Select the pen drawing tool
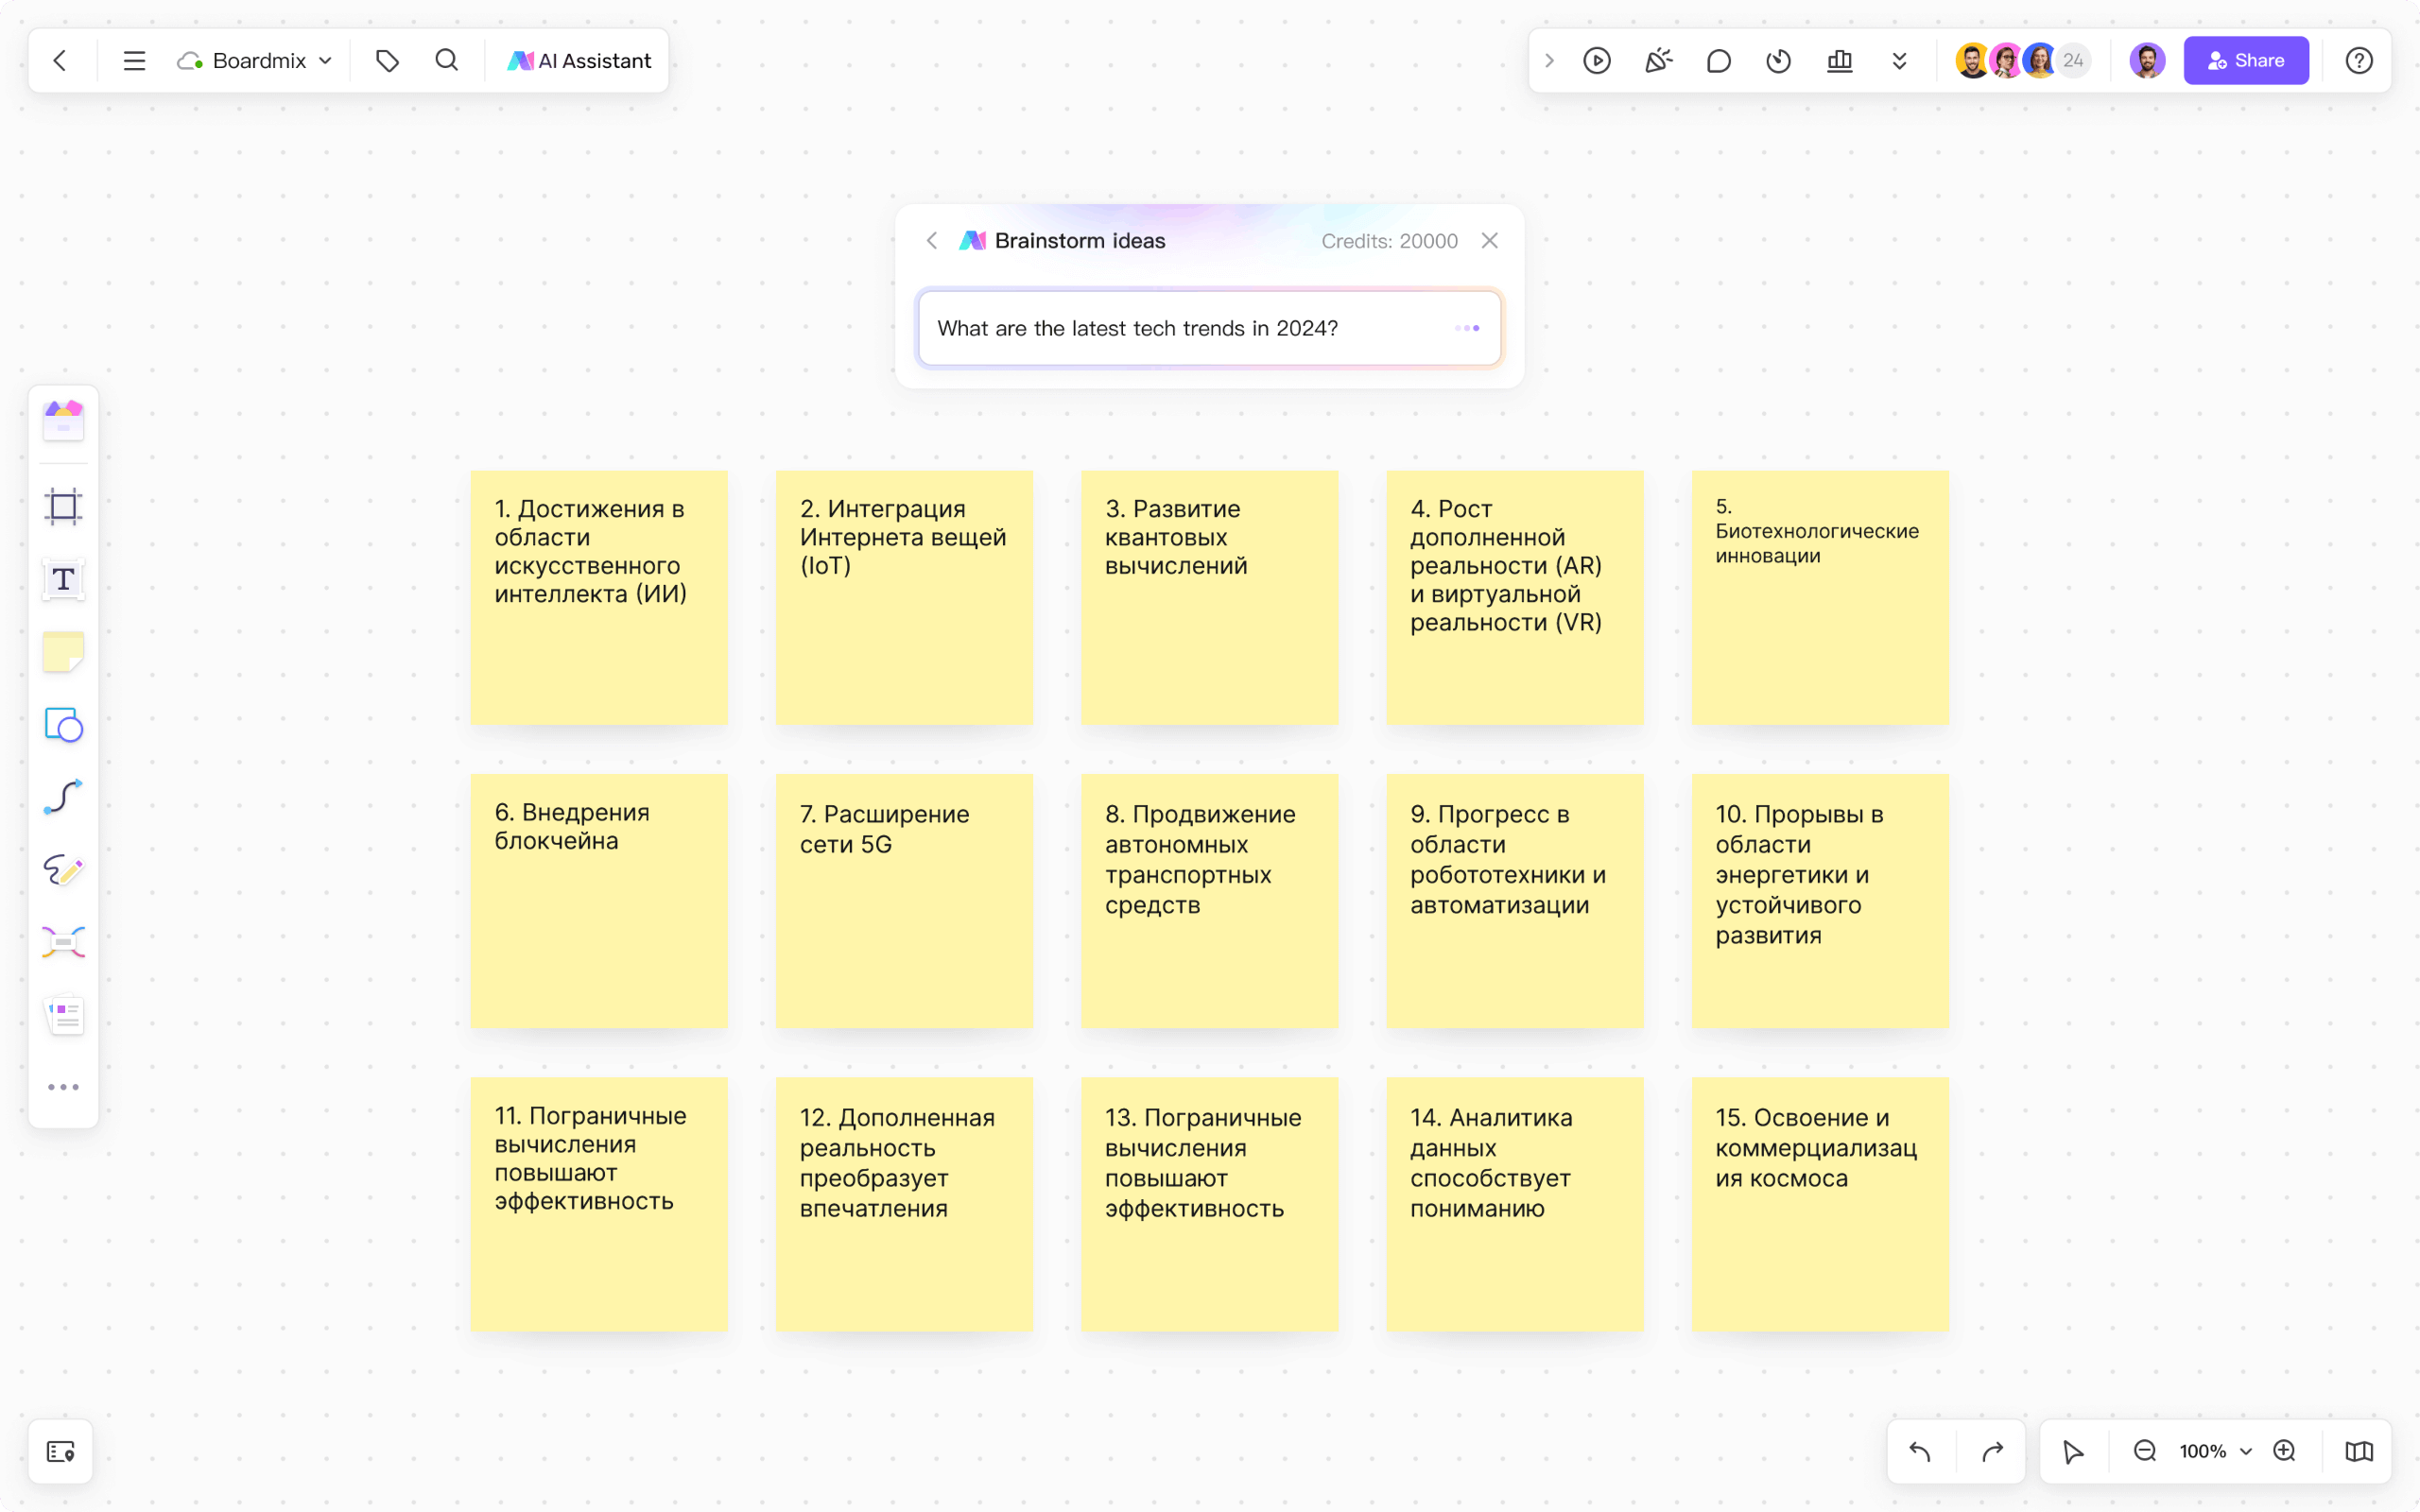 tap(63, 869)
